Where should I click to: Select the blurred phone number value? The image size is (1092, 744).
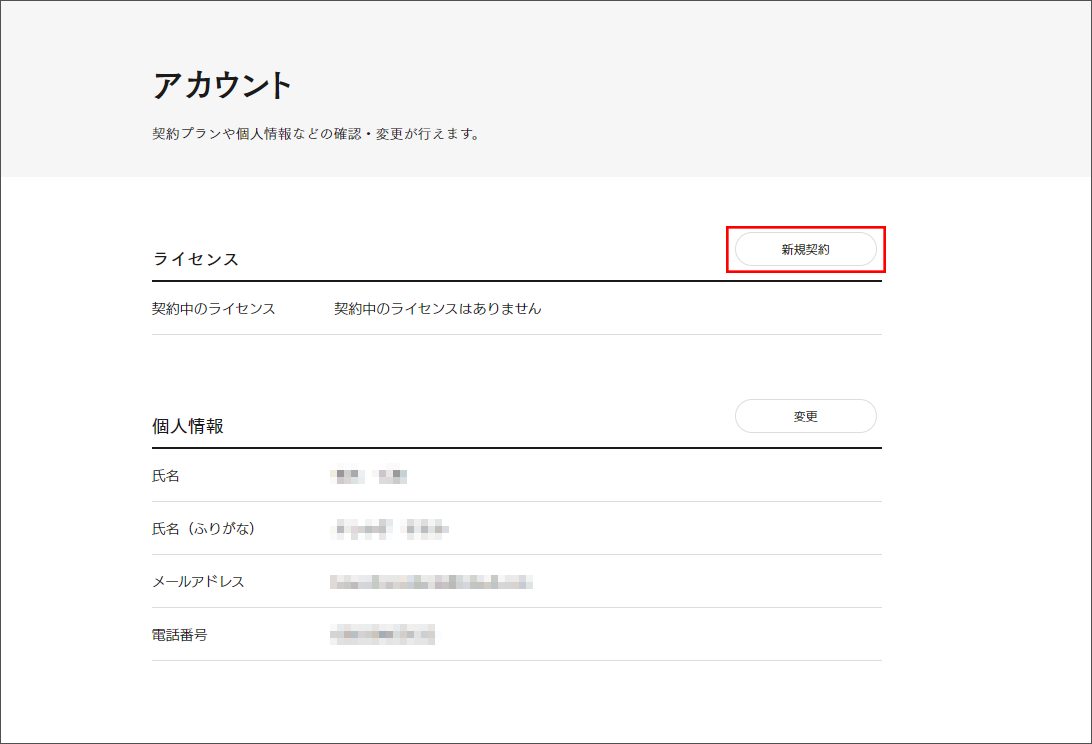pos(383,635)
